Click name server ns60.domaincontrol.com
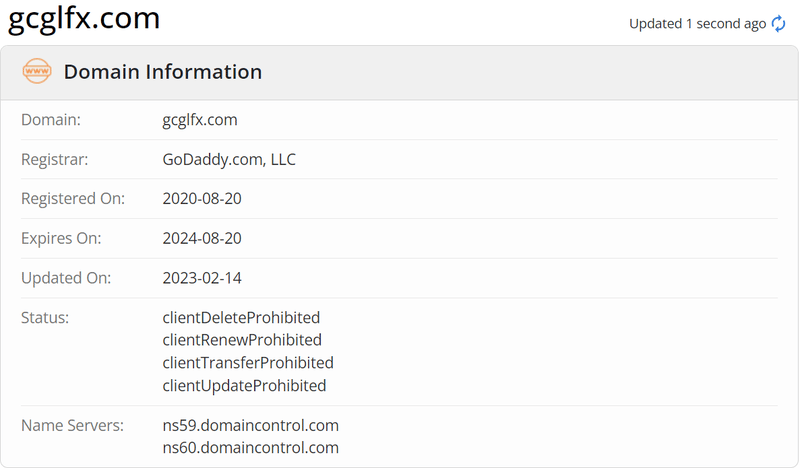This screenshot has height=468, width=800. coord(251,448)
